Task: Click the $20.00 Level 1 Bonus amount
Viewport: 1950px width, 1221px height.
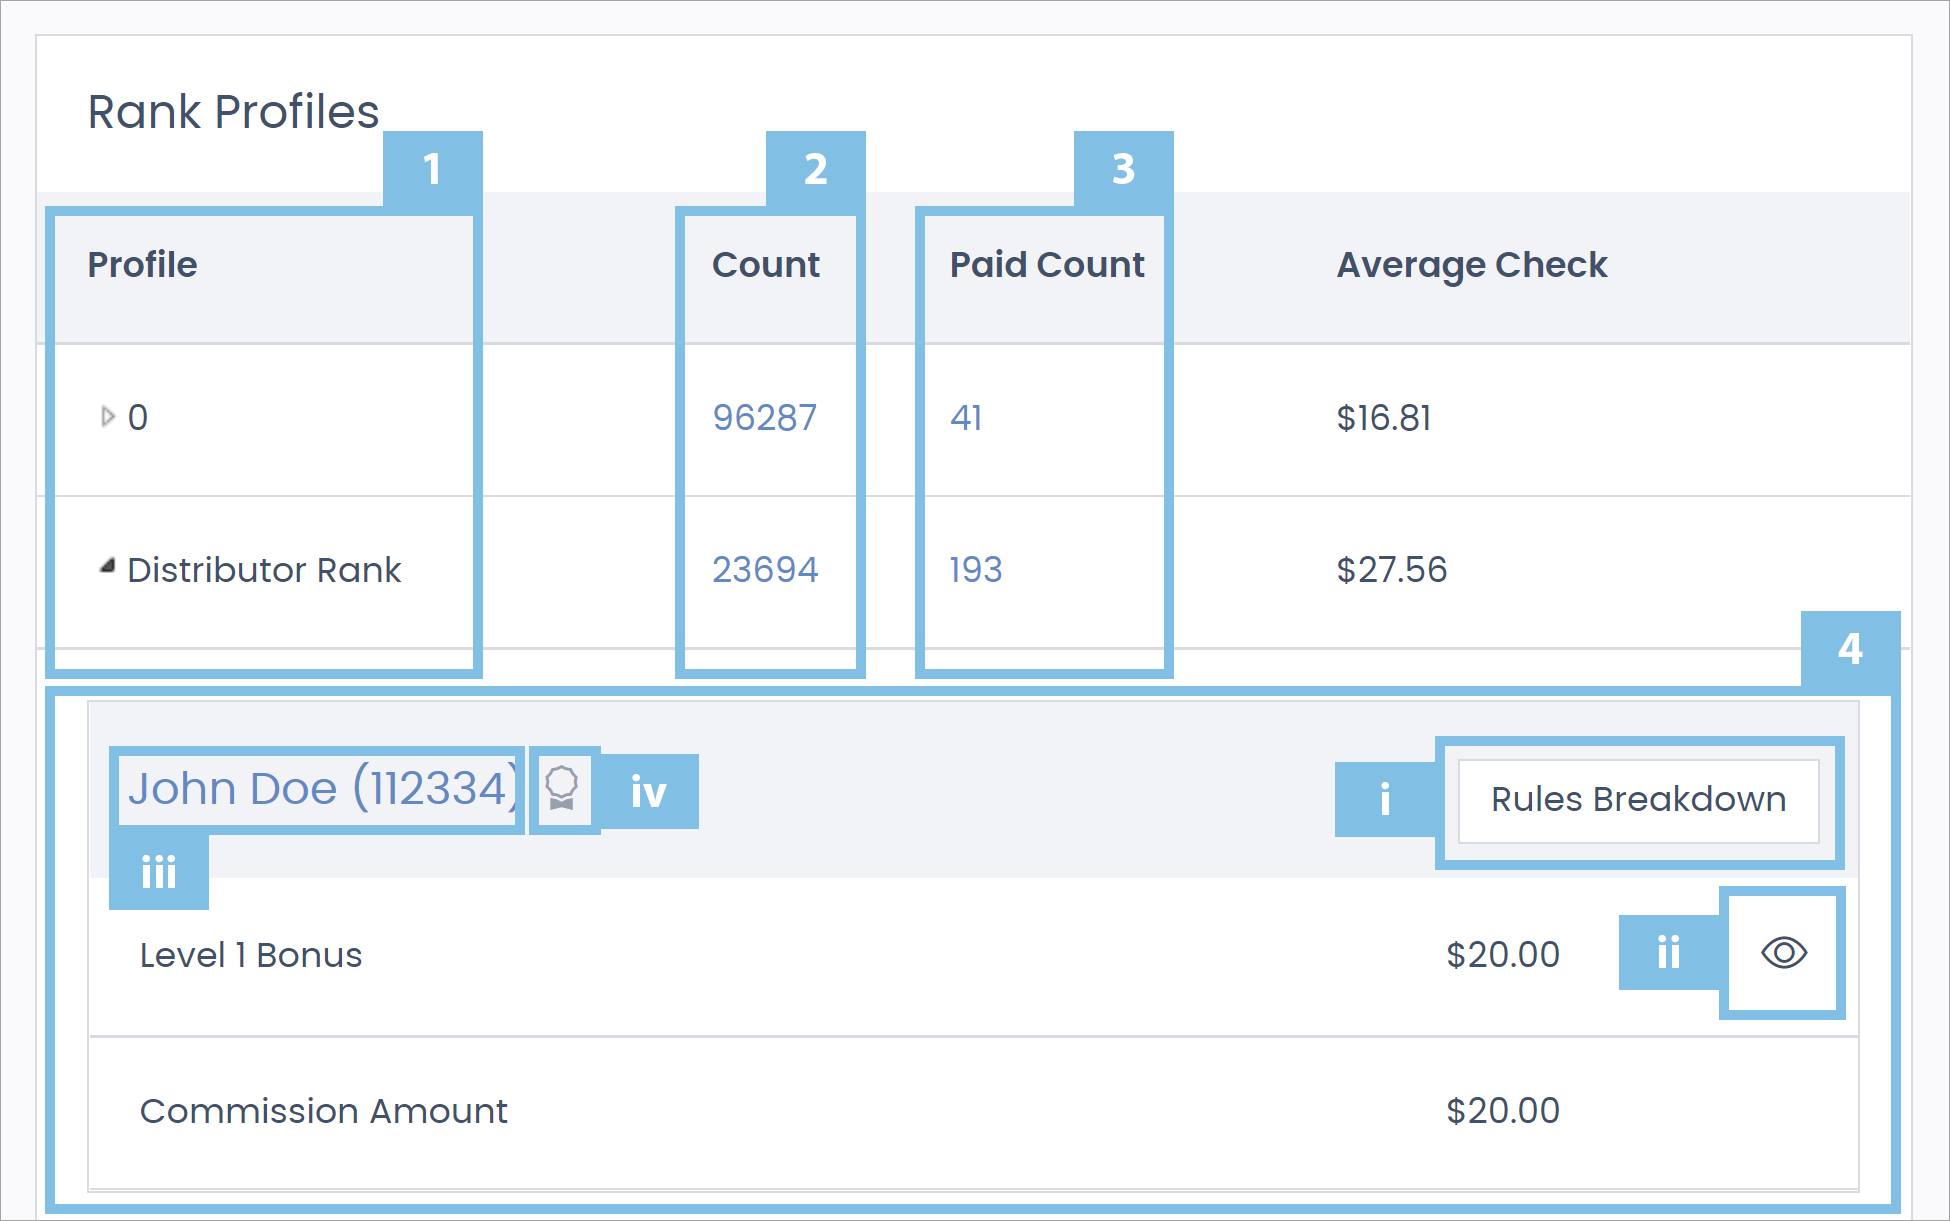Action: 1502,954
